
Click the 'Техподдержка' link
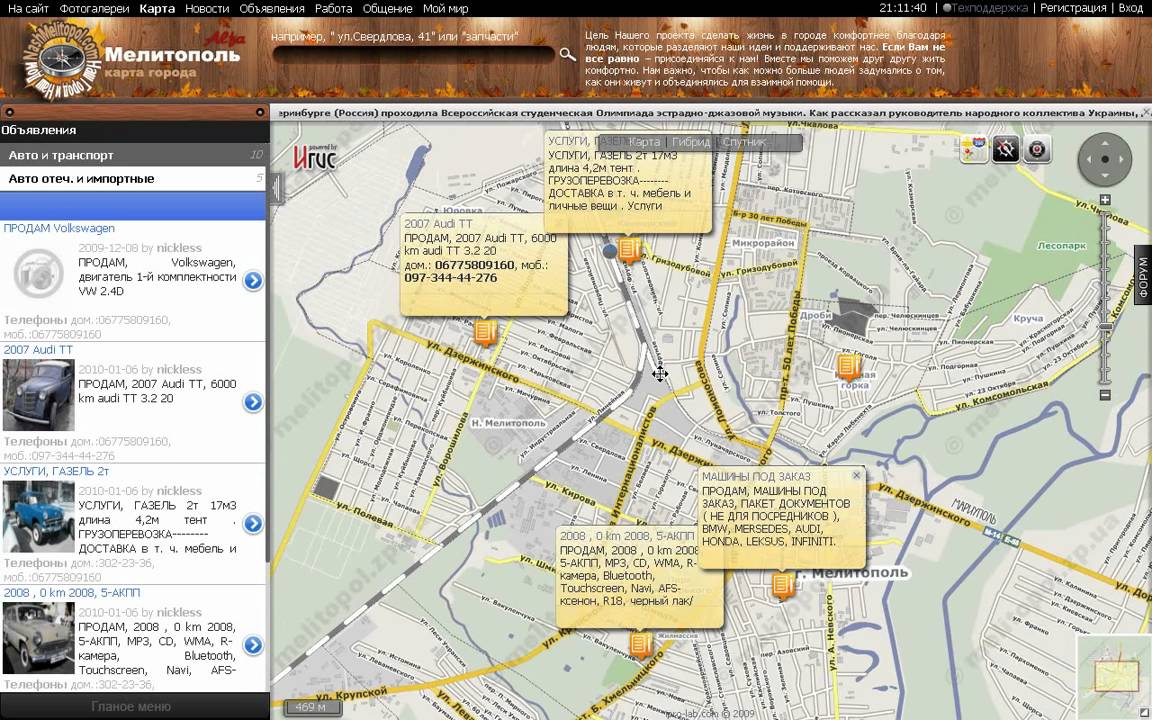click(989, 8)
